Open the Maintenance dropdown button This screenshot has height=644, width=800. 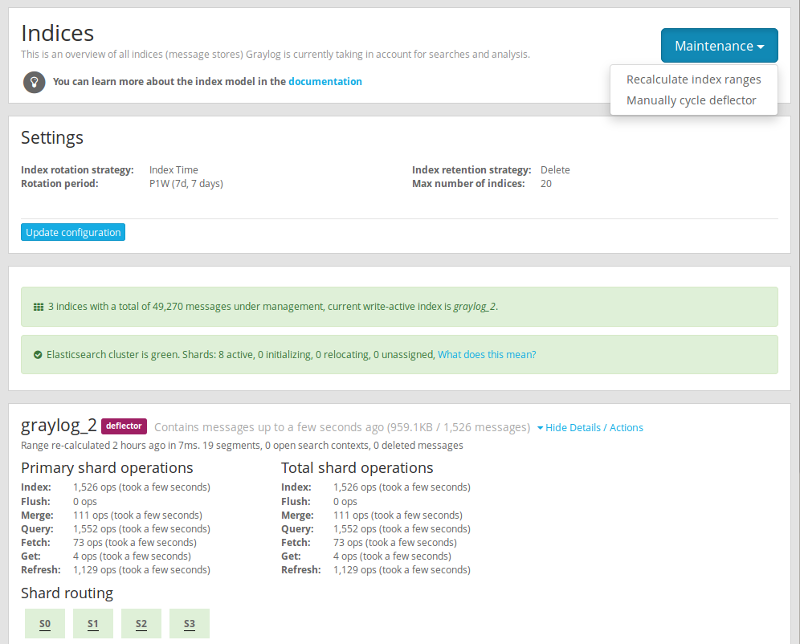(x=719, y=46)
